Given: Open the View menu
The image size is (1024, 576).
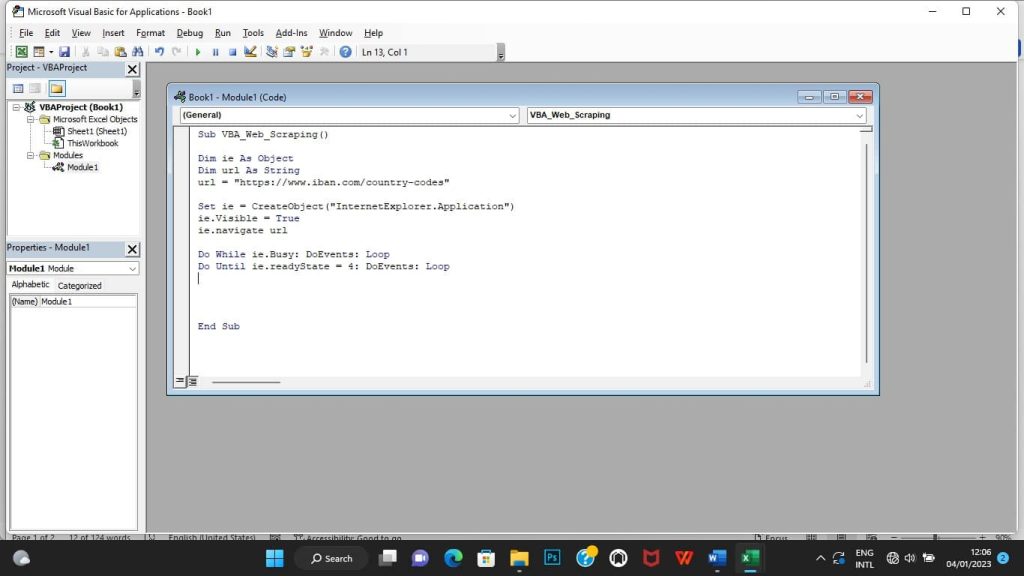Looking at the screenshot, I should [81, 33].
